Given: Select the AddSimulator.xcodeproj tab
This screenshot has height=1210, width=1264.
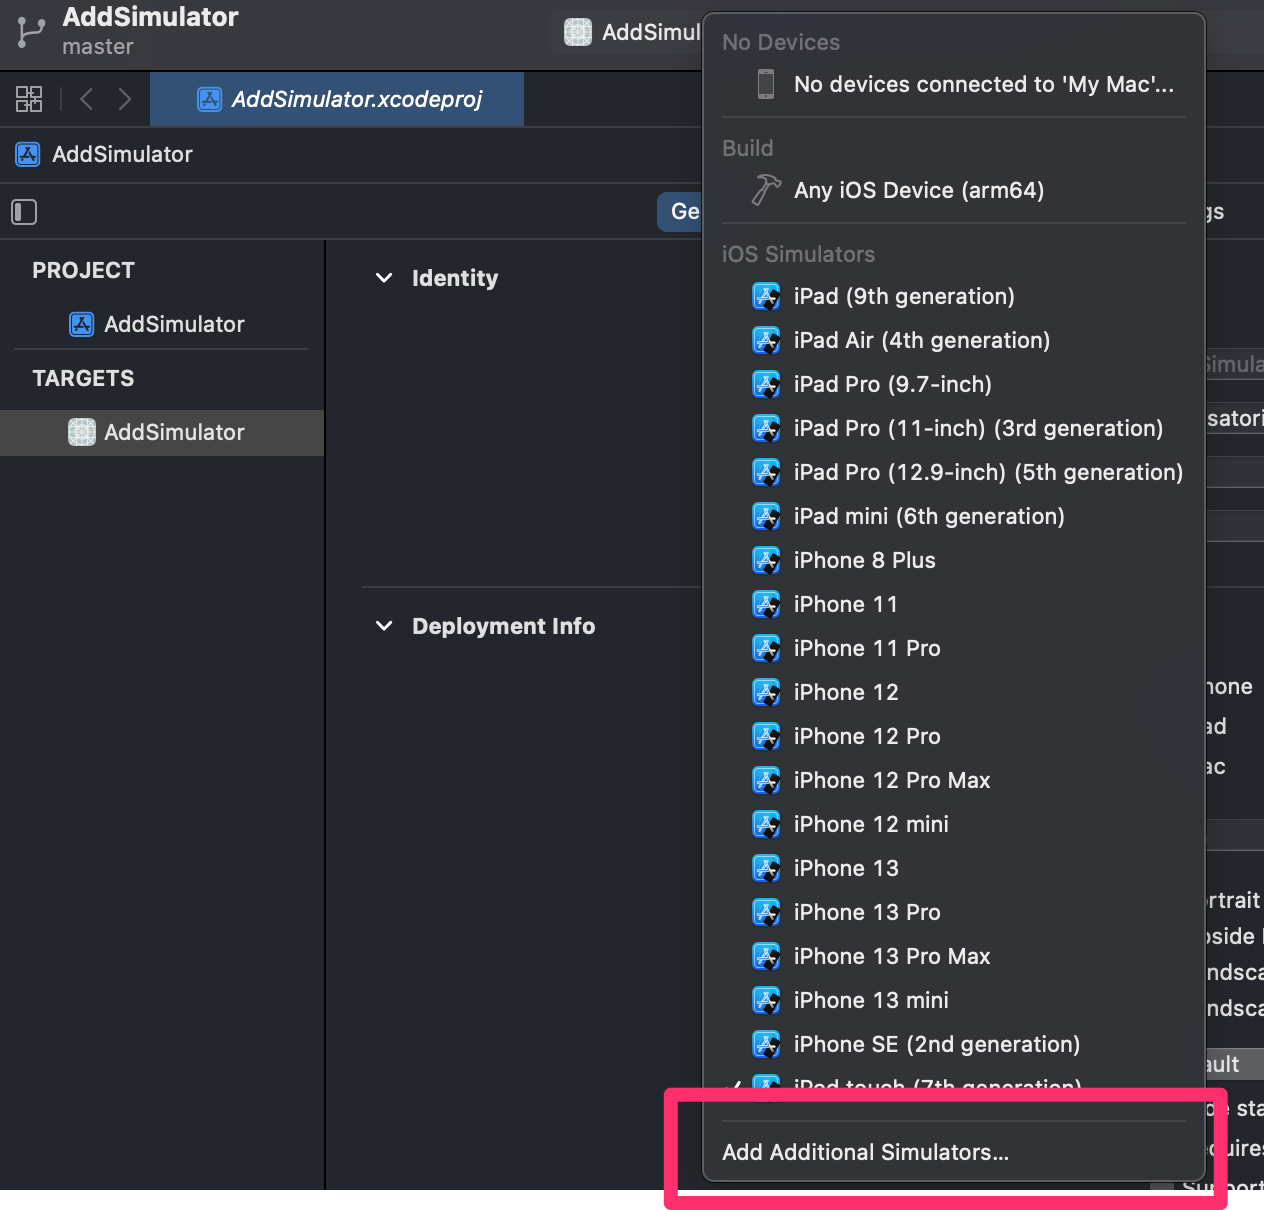Looking at the screenshot, I should click(x=338, y=99).
